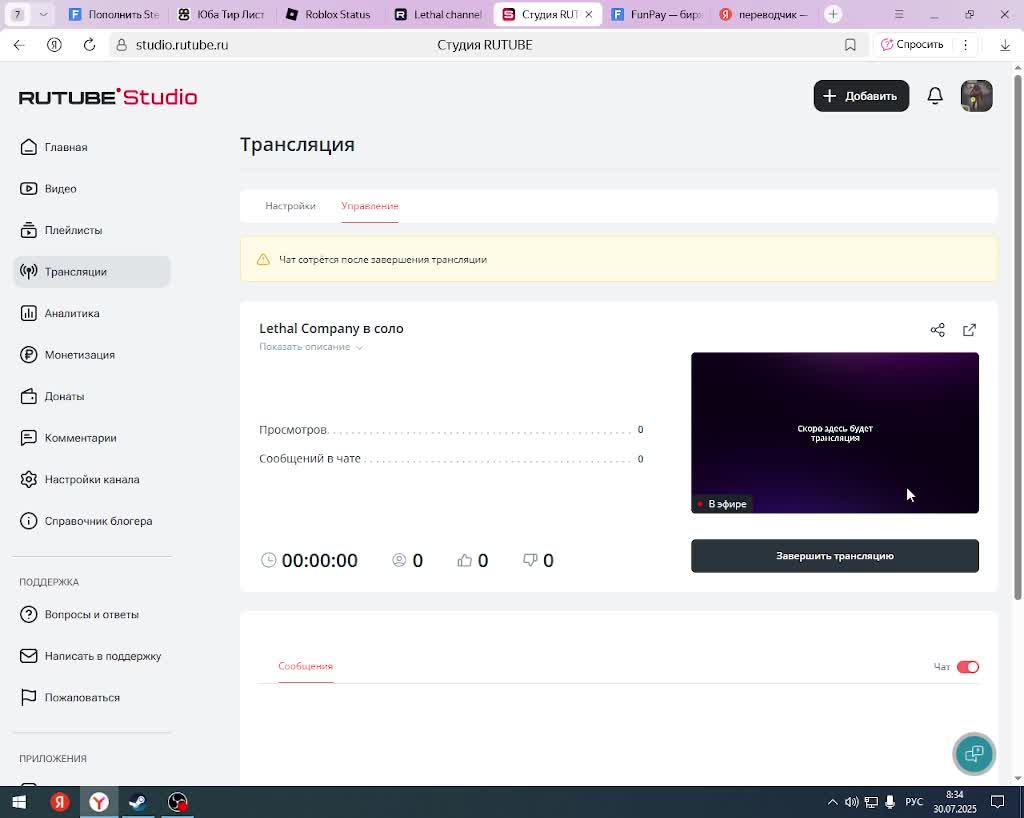Screen dimensions: 1024x818
Task: Open the browser hamburger menu
Action: [899, 14]
